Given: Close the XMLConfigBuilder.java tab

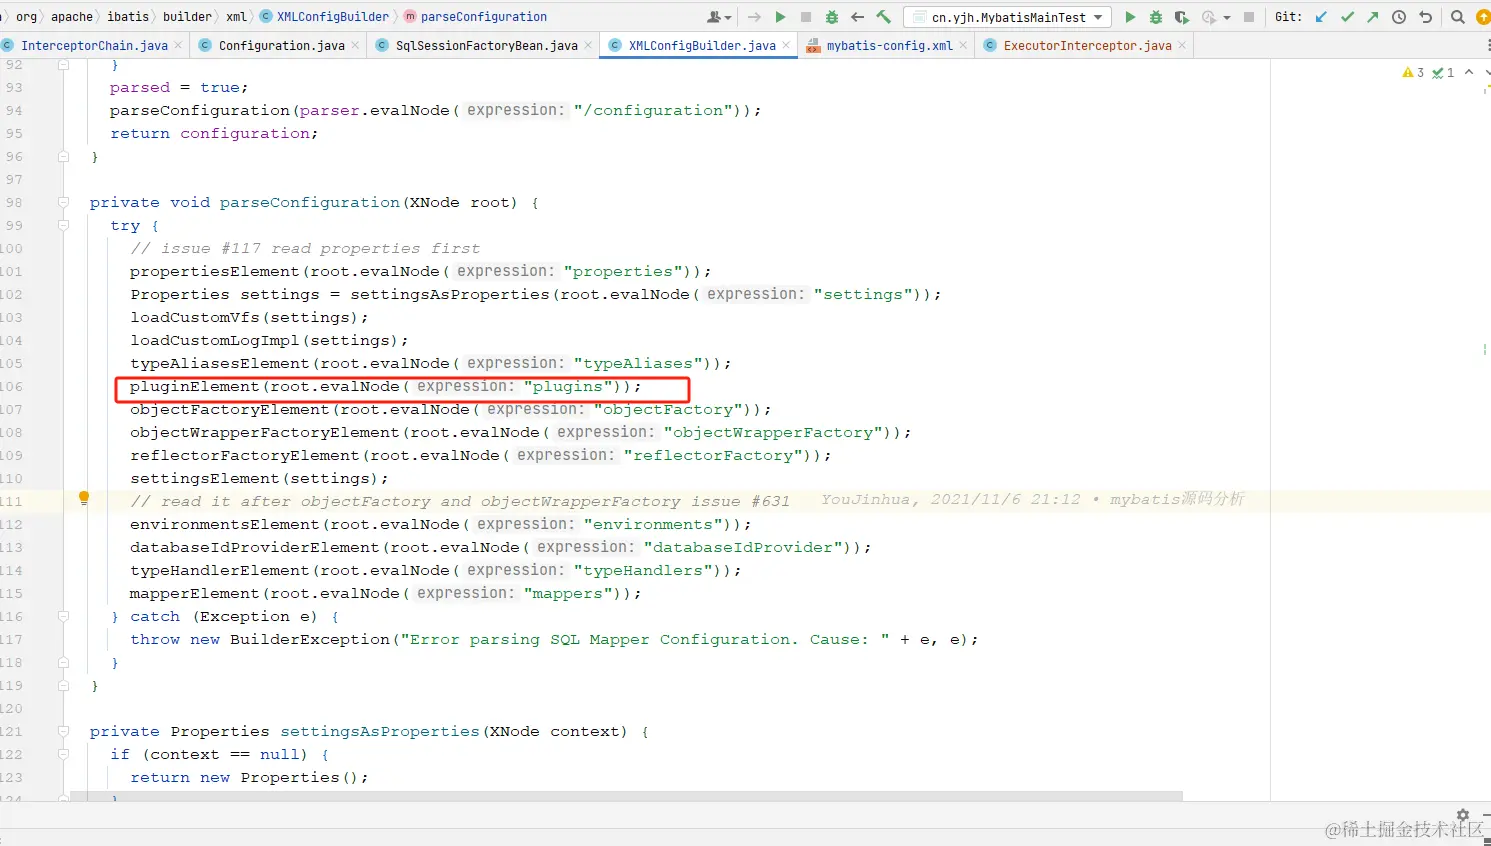Looking at the screenshot, I should tap(786, 45).
